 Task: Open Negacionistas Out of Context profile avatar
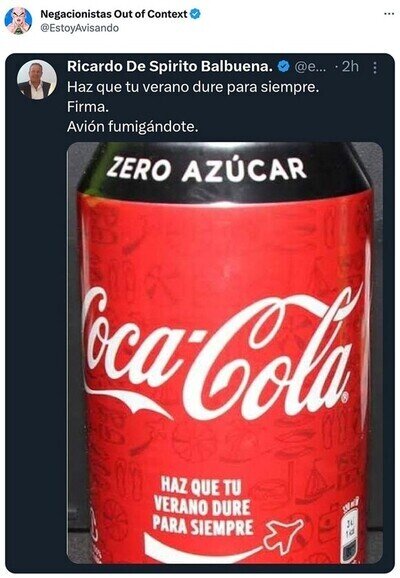click(x=18, y=21)
